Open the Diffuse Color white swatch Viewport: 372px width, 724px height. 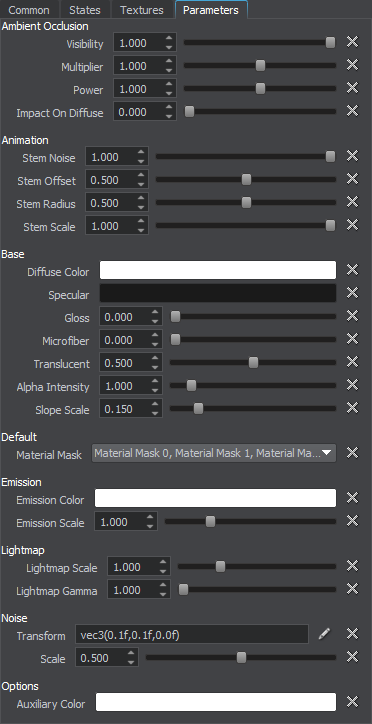coord(218,270)
